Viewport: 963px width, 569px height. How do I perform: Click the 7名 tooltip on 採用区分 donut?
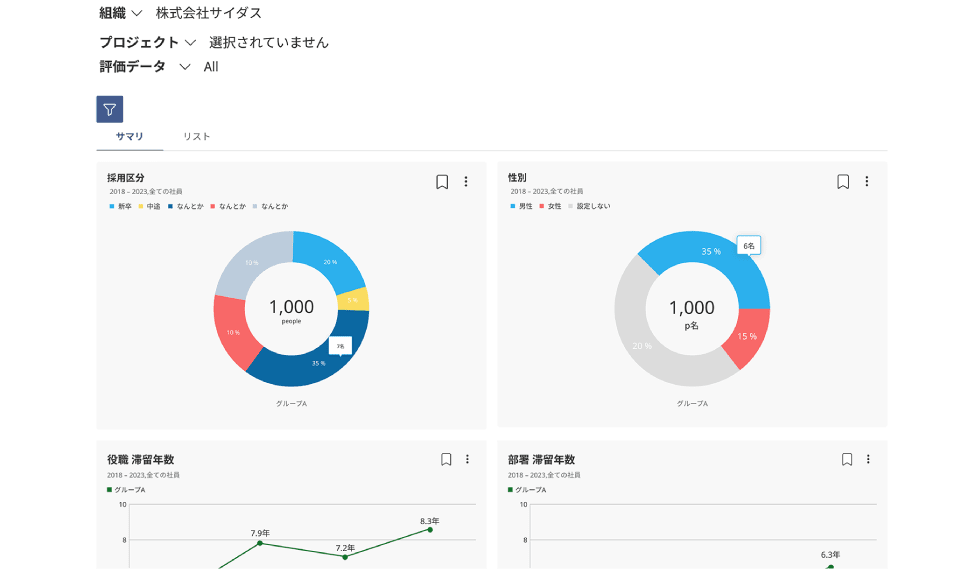click(340, 346)
